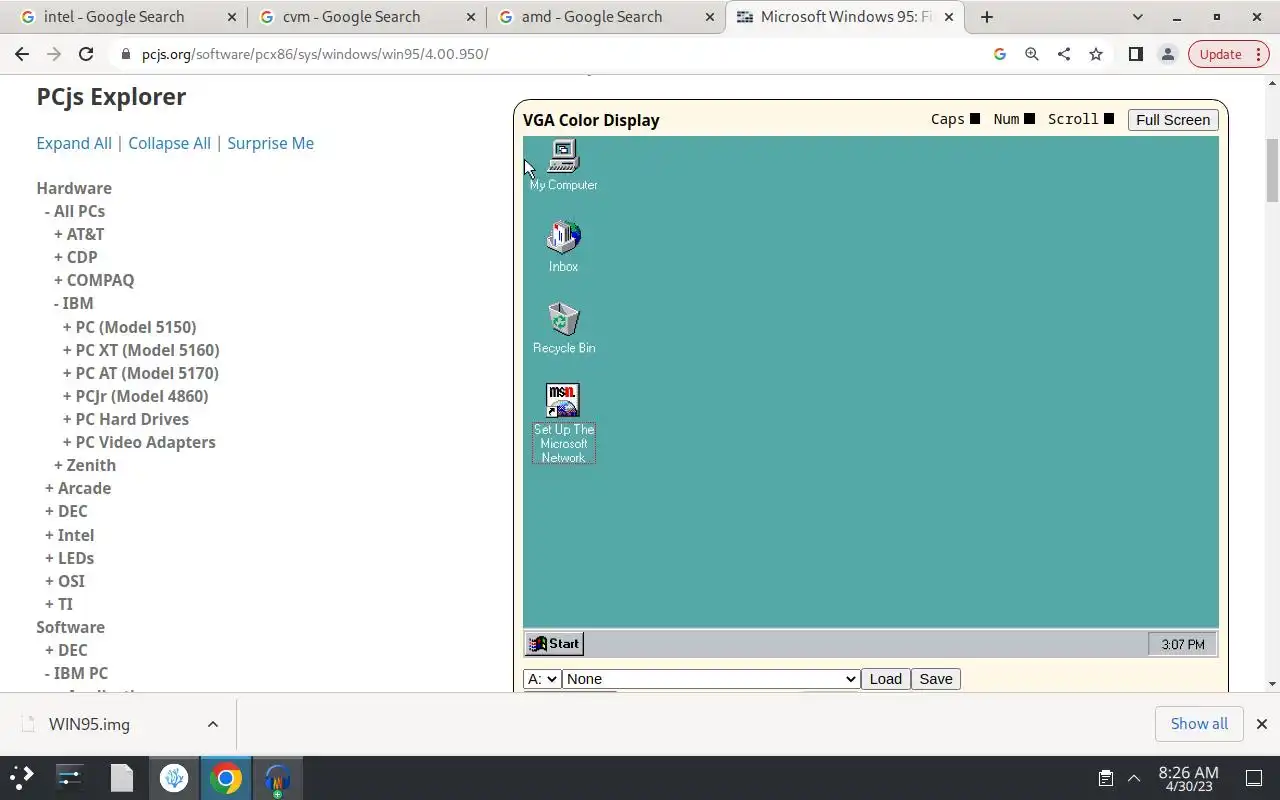The height and width of the screenshot is (800, 1280).
Task: Expand the COMPAQ tree node
Action: (x=94, y=280)
